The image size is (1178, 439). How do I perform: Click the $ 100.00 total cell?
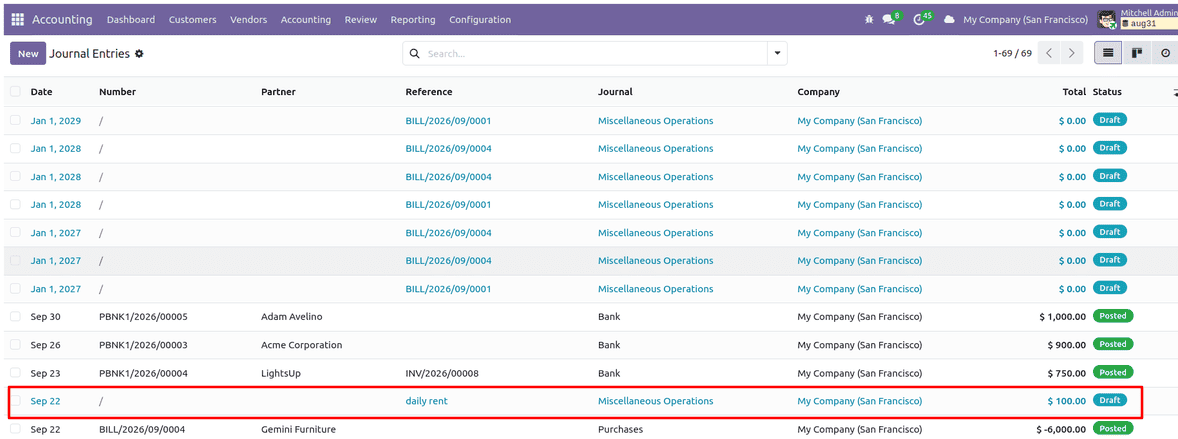click(x=1067, y=401)
